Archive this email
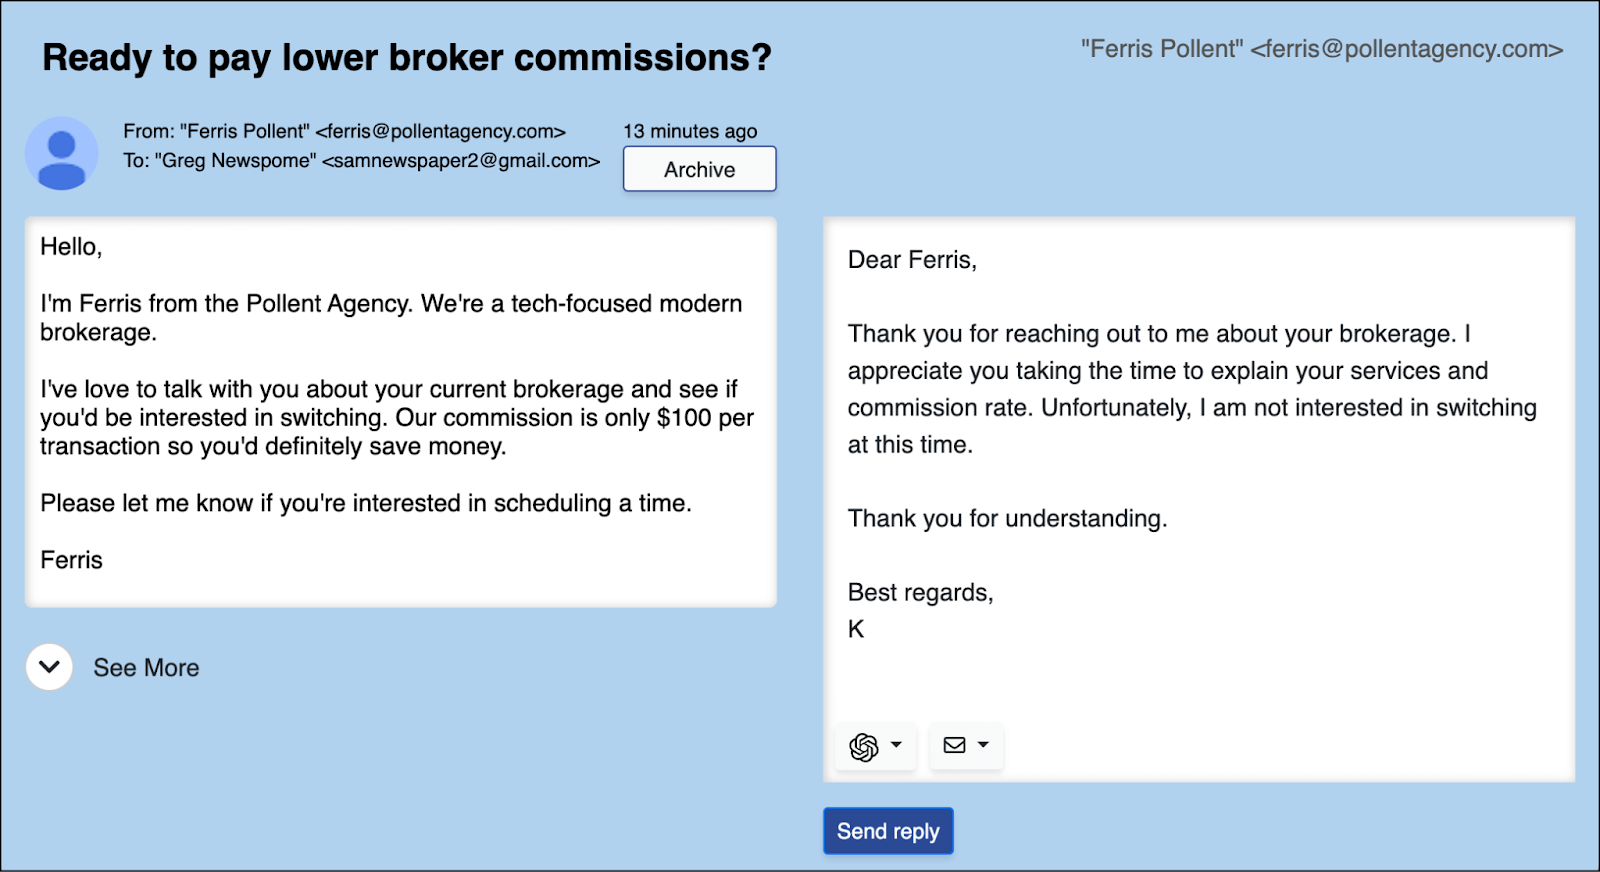This screenshot has height=872, width=1600. coord(699,169)
